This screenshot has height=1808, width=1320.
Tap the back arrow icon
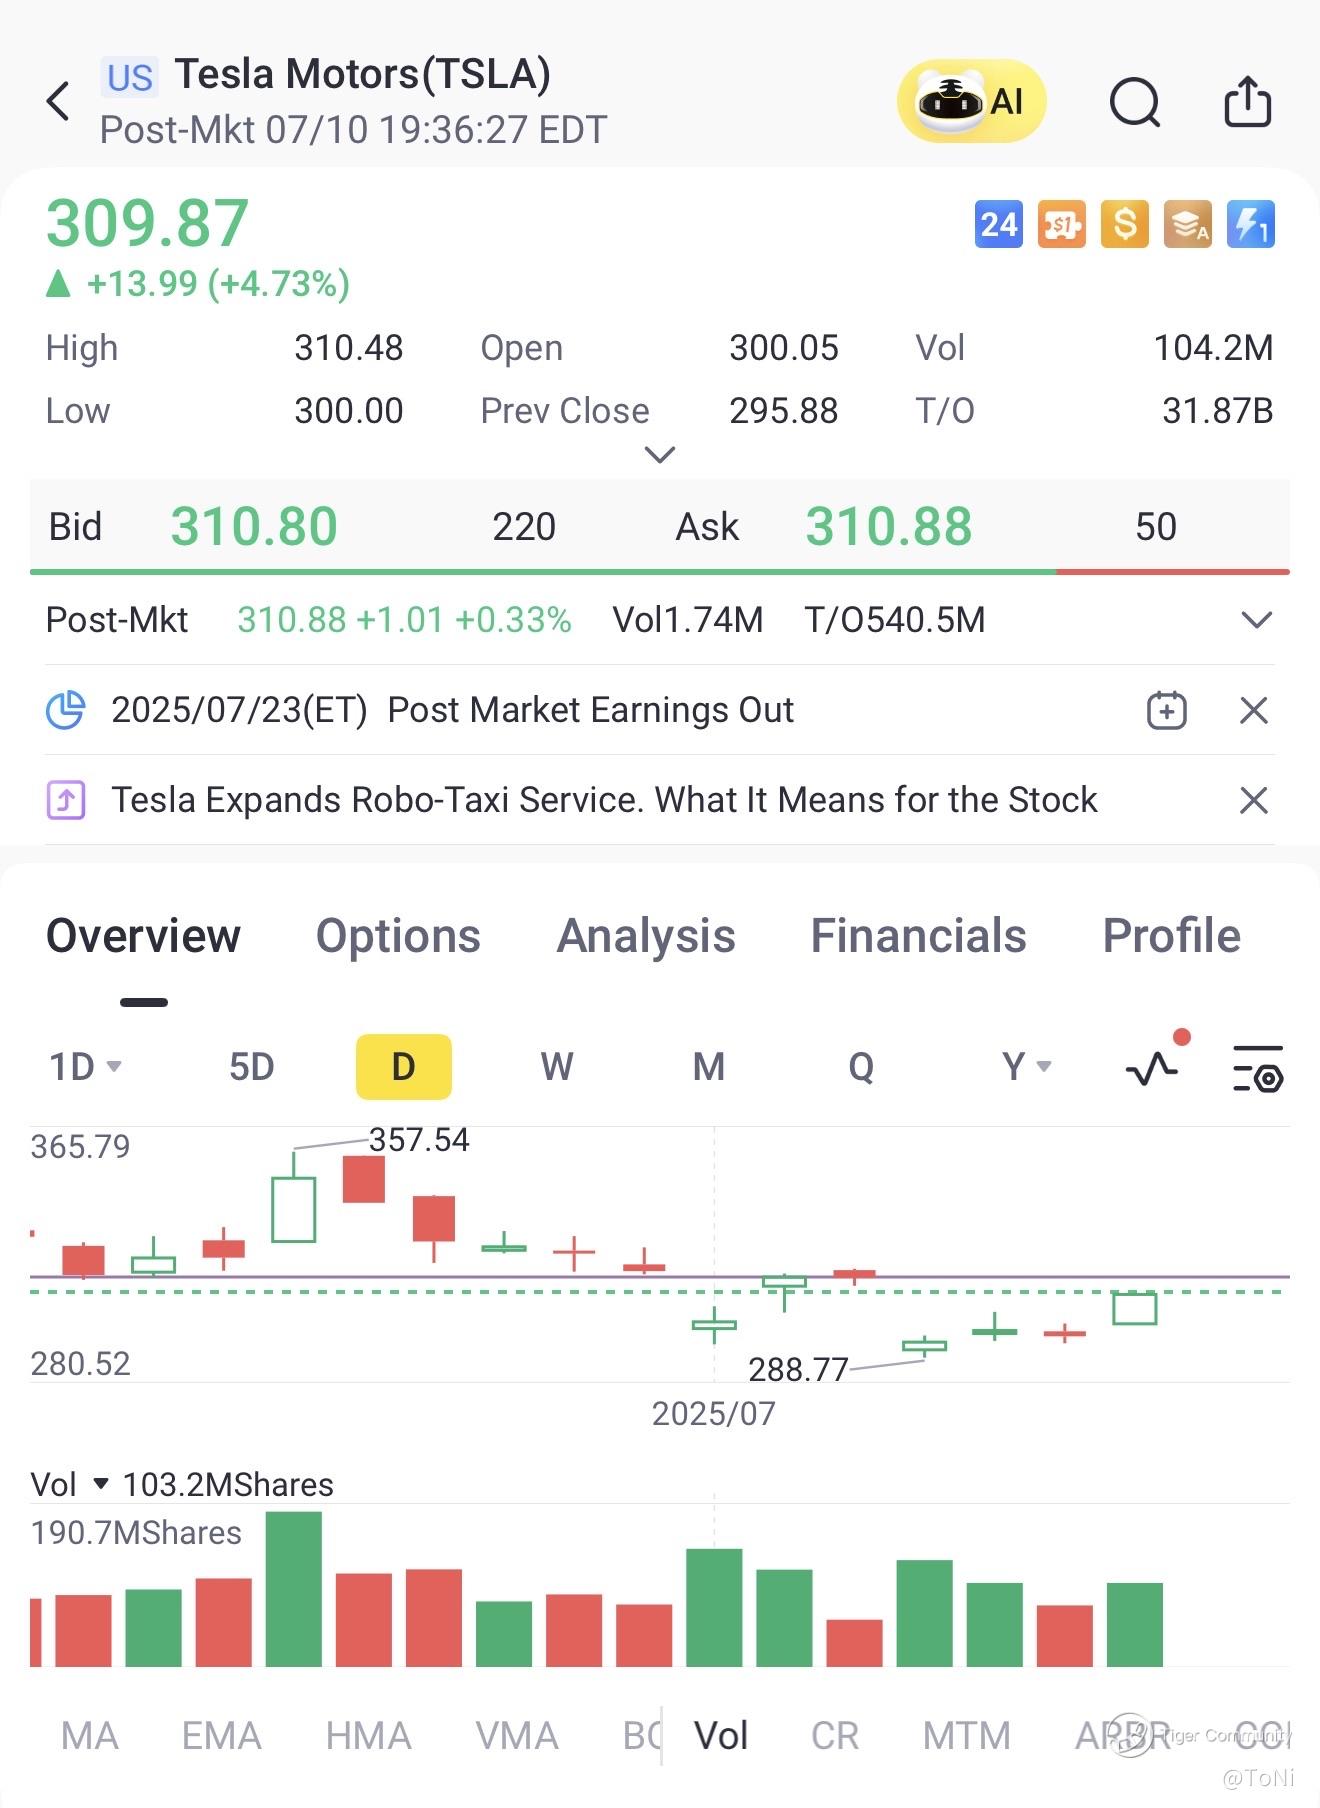point(59,101)
